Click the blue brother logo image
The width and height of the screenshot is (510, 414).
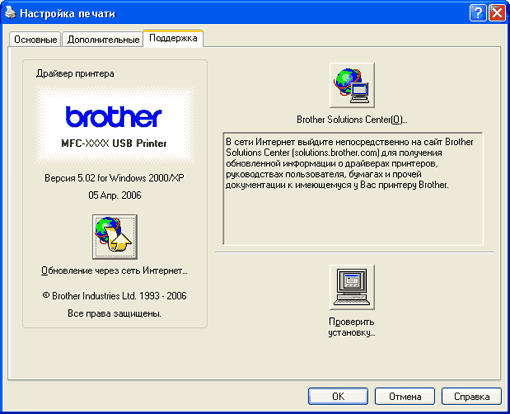pyautogui.click(x=114, y=117)
